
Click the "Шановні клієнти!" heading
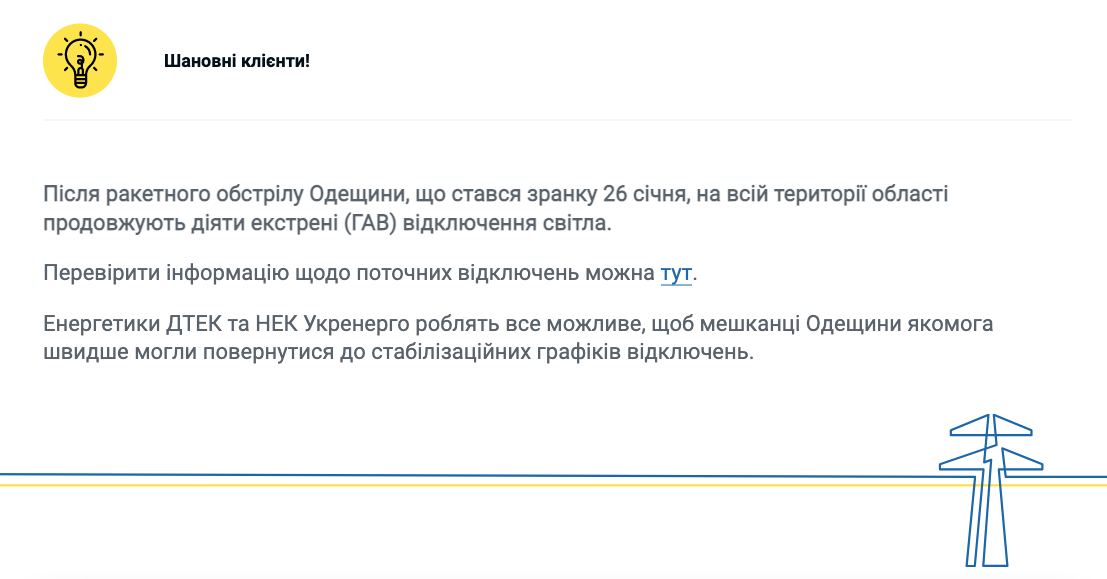tap(237, 61)
